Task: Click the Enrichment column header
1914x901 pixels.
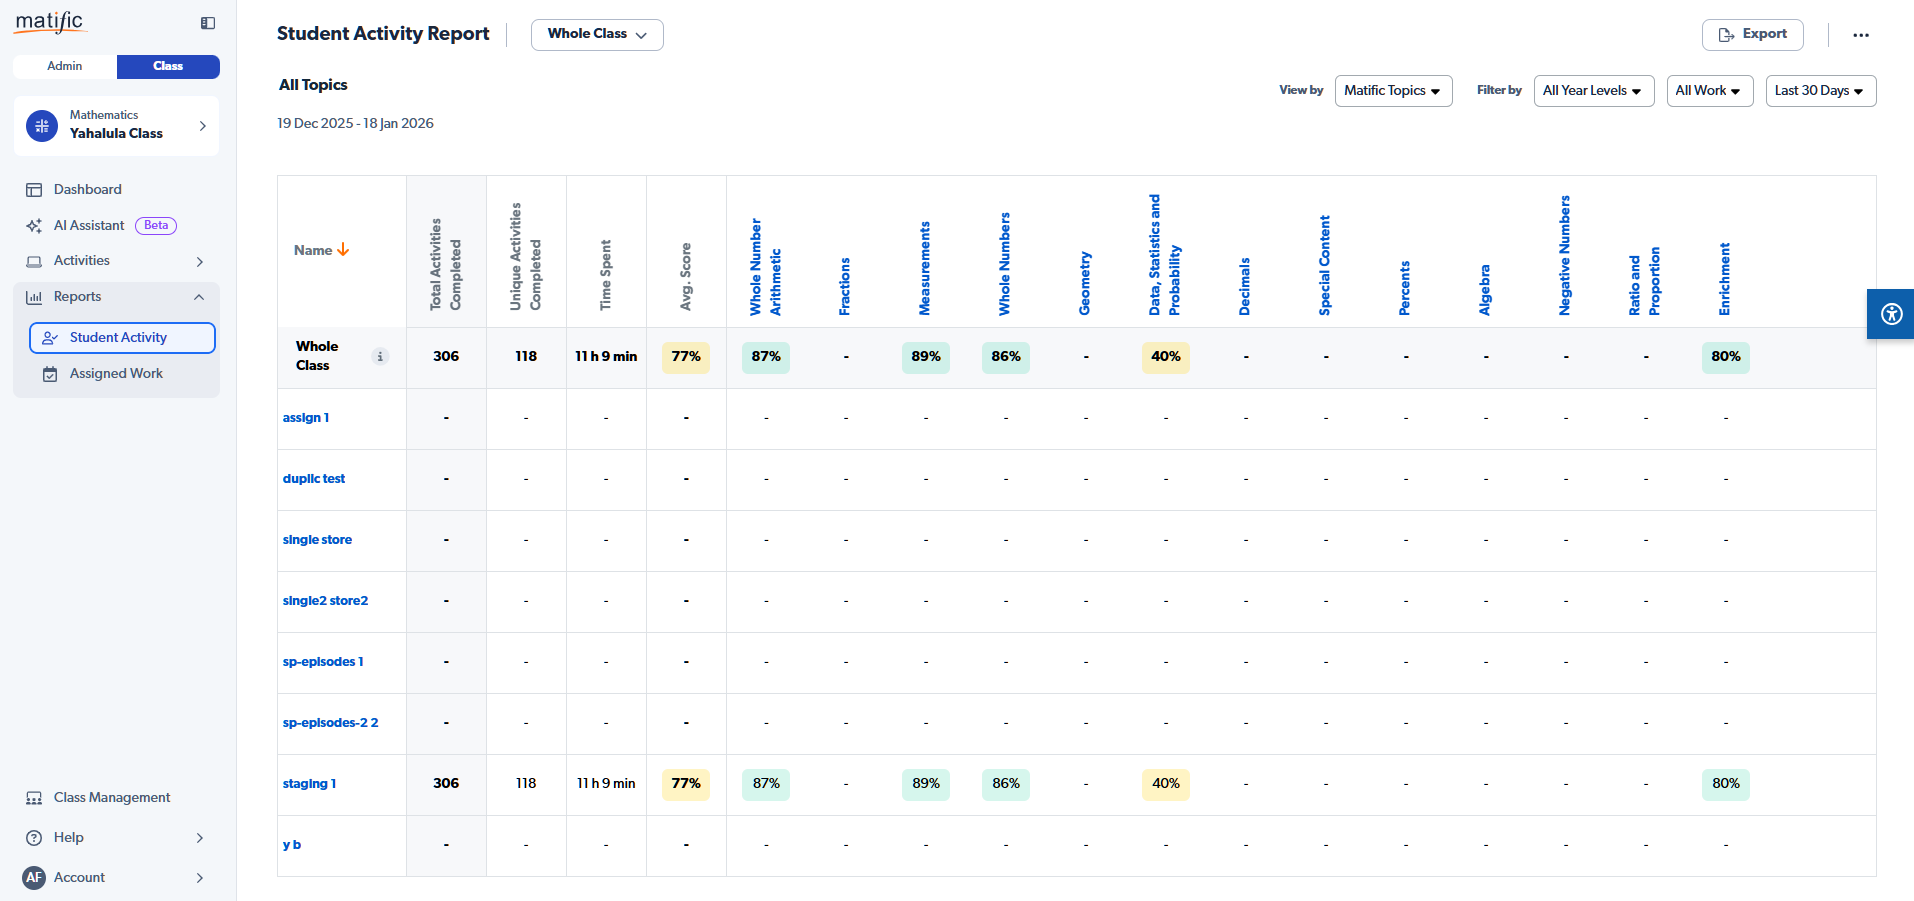Action: pyautogui.click(x=1724, y=279)
